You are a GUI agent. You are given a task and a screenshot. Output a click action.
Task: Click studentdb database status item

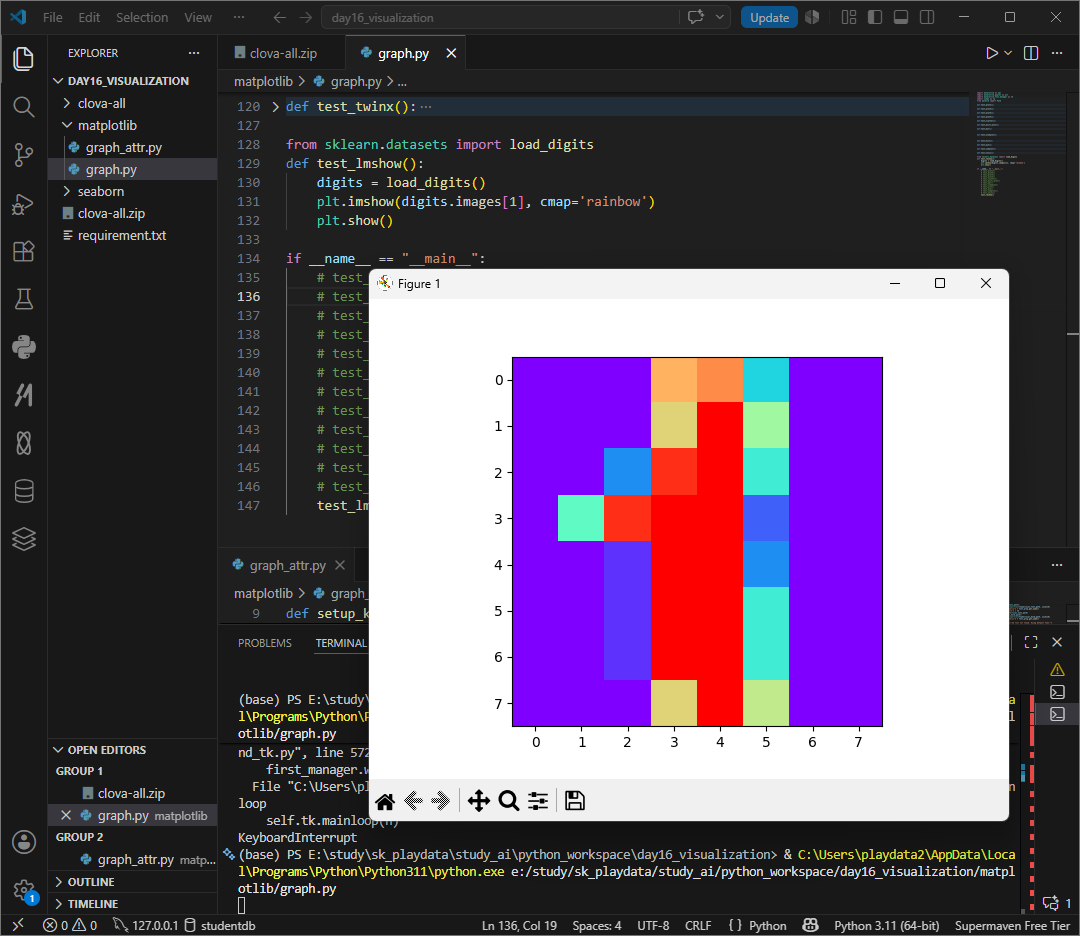point(220,925)
